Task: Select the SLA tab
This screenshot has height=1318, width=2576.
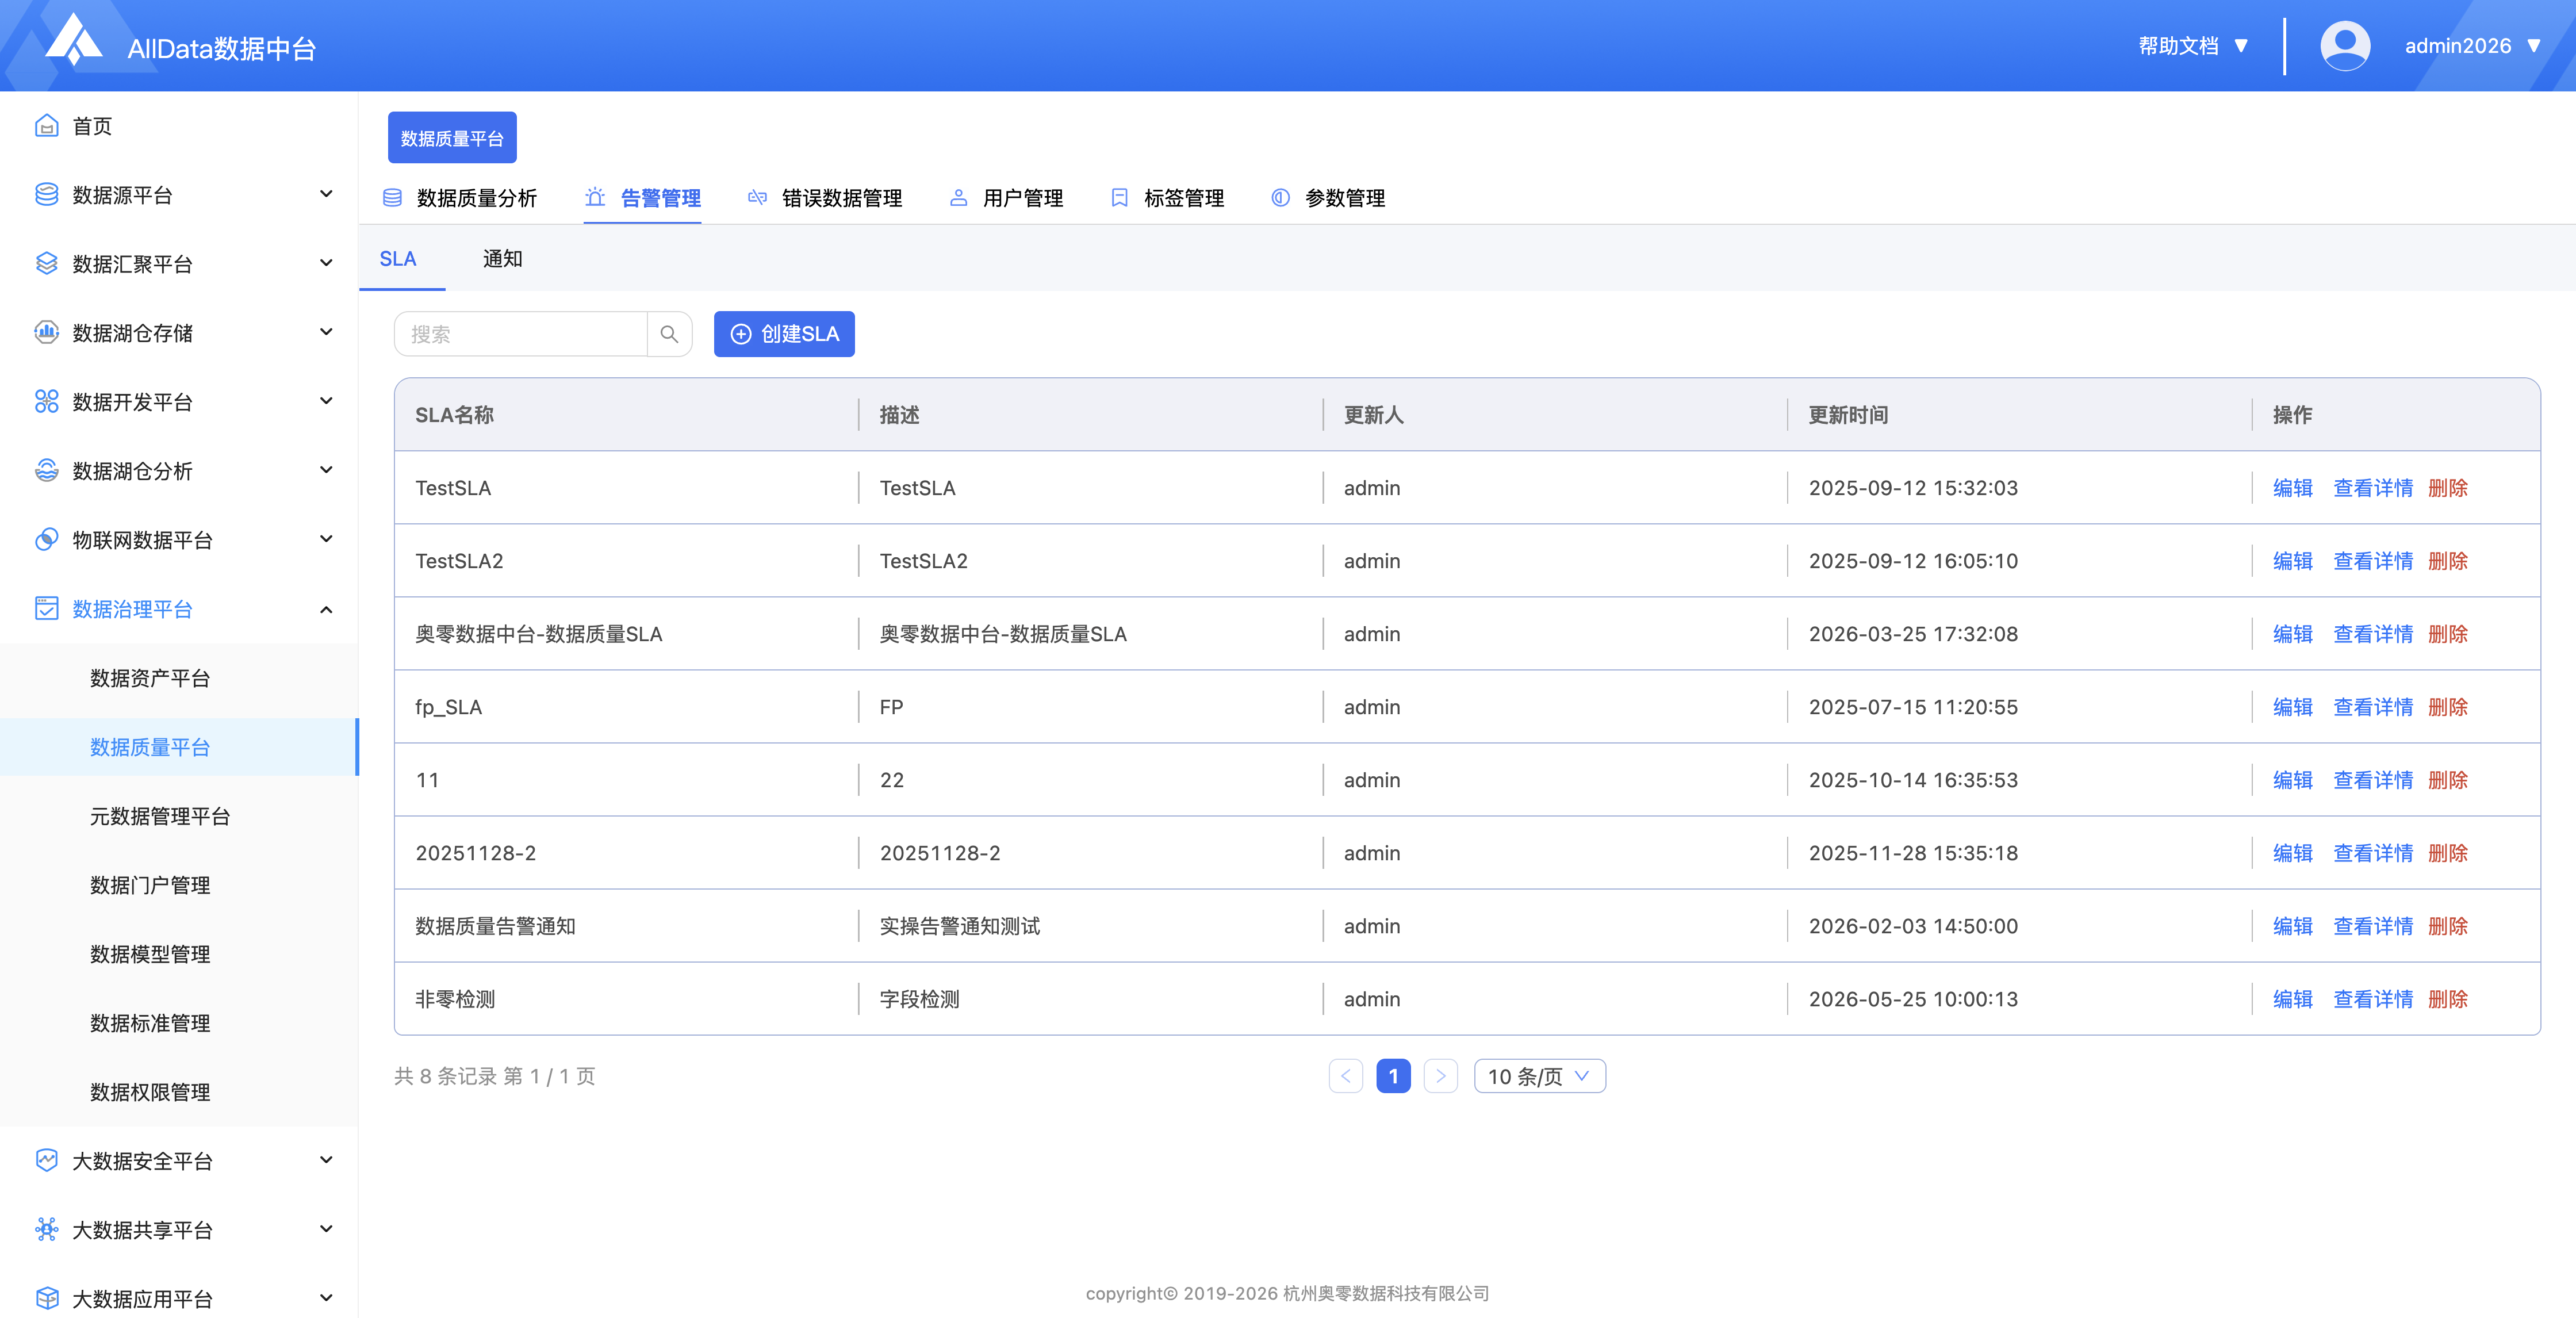Action: coord(398,259)
